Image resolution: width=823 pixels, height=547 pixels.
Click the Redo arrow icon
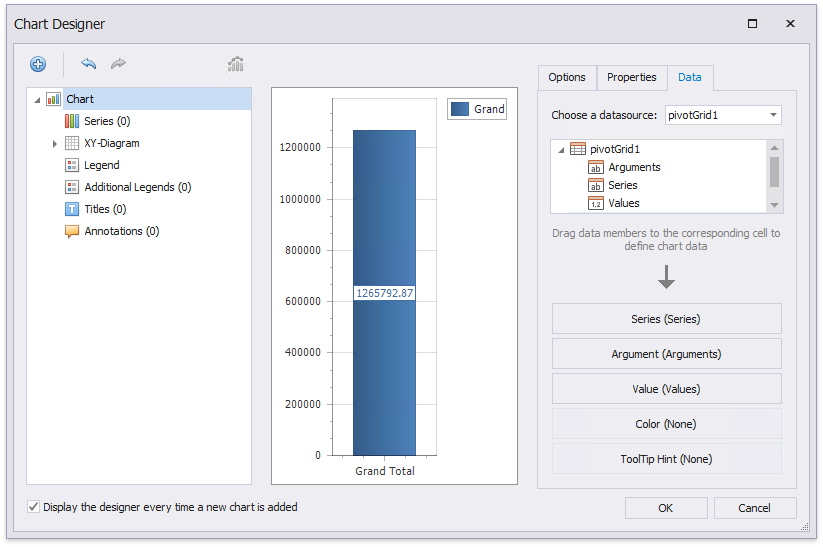click(119, 64)
